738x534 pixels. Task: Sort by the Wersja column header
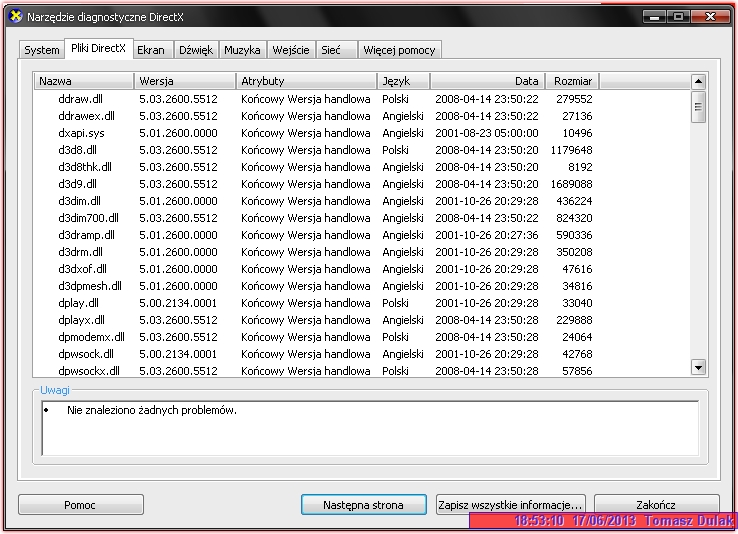click(184, 81)
